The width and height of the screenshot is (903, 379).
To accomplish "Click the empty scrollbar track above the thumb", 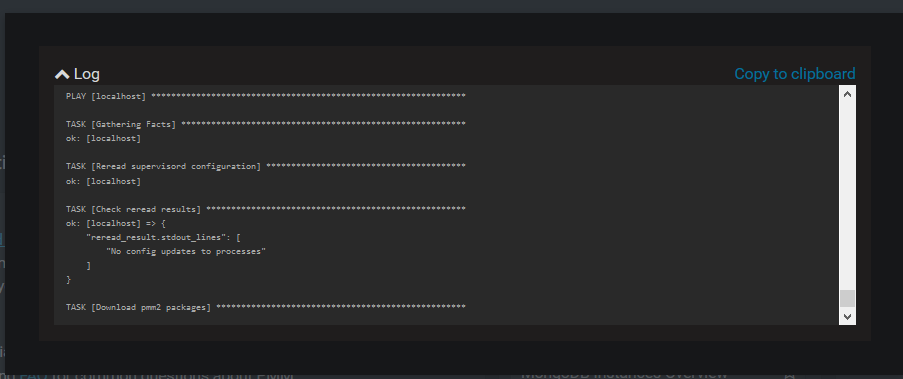I will click(847, 196).
